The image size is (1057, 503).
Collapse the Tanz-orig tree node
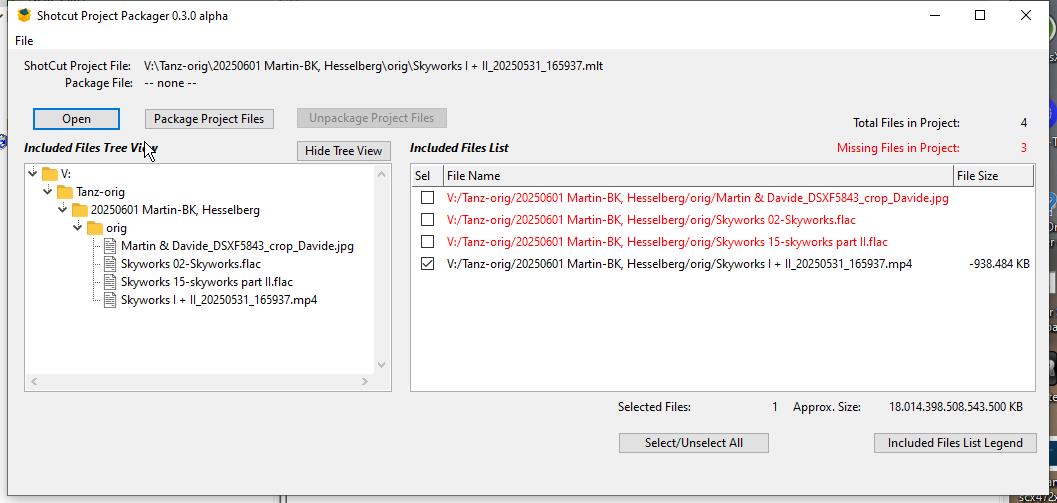[x=48, y=191]
